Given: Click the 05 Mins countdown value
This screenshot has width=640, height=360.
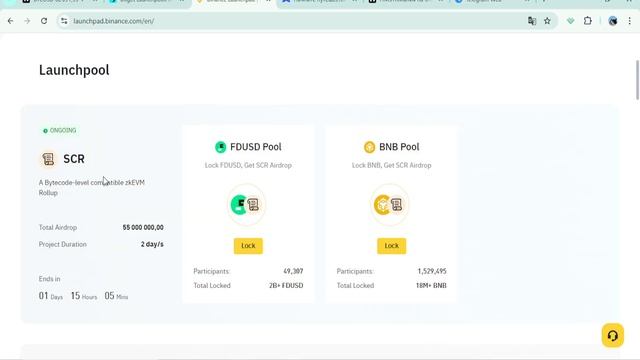Looking at the screenshot, I should 116,296.
